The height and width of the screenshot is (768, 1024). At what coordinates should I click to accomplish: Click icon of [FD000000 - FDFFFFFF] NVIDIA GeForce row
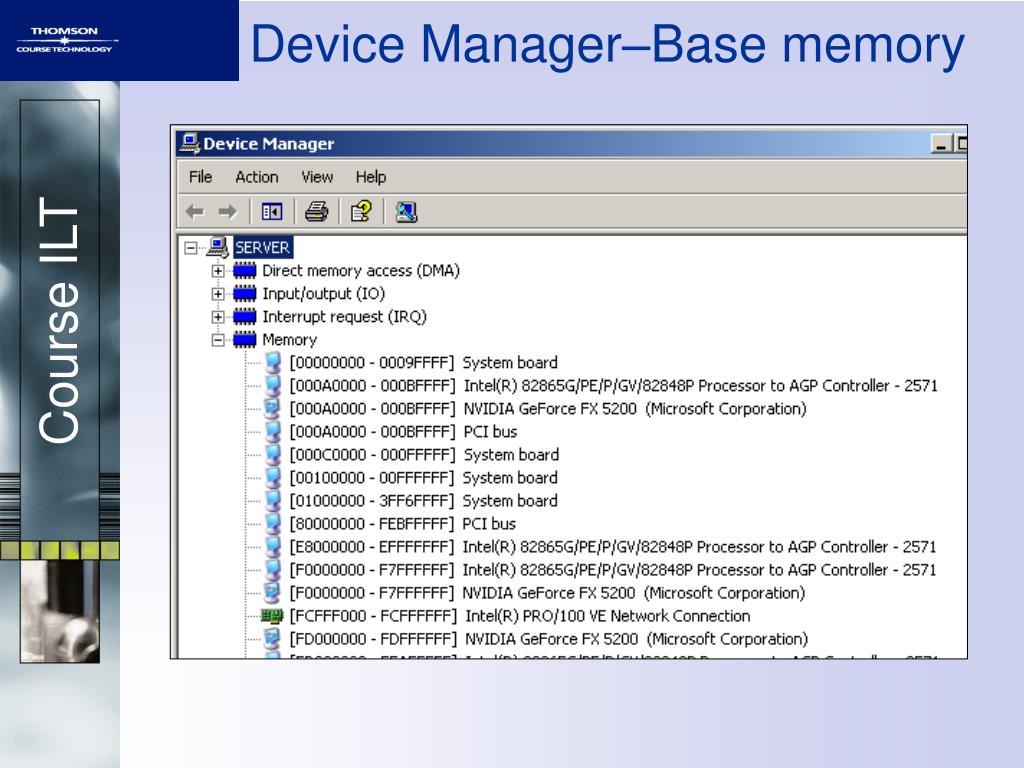pyautogui.click(x=272, y=639)
